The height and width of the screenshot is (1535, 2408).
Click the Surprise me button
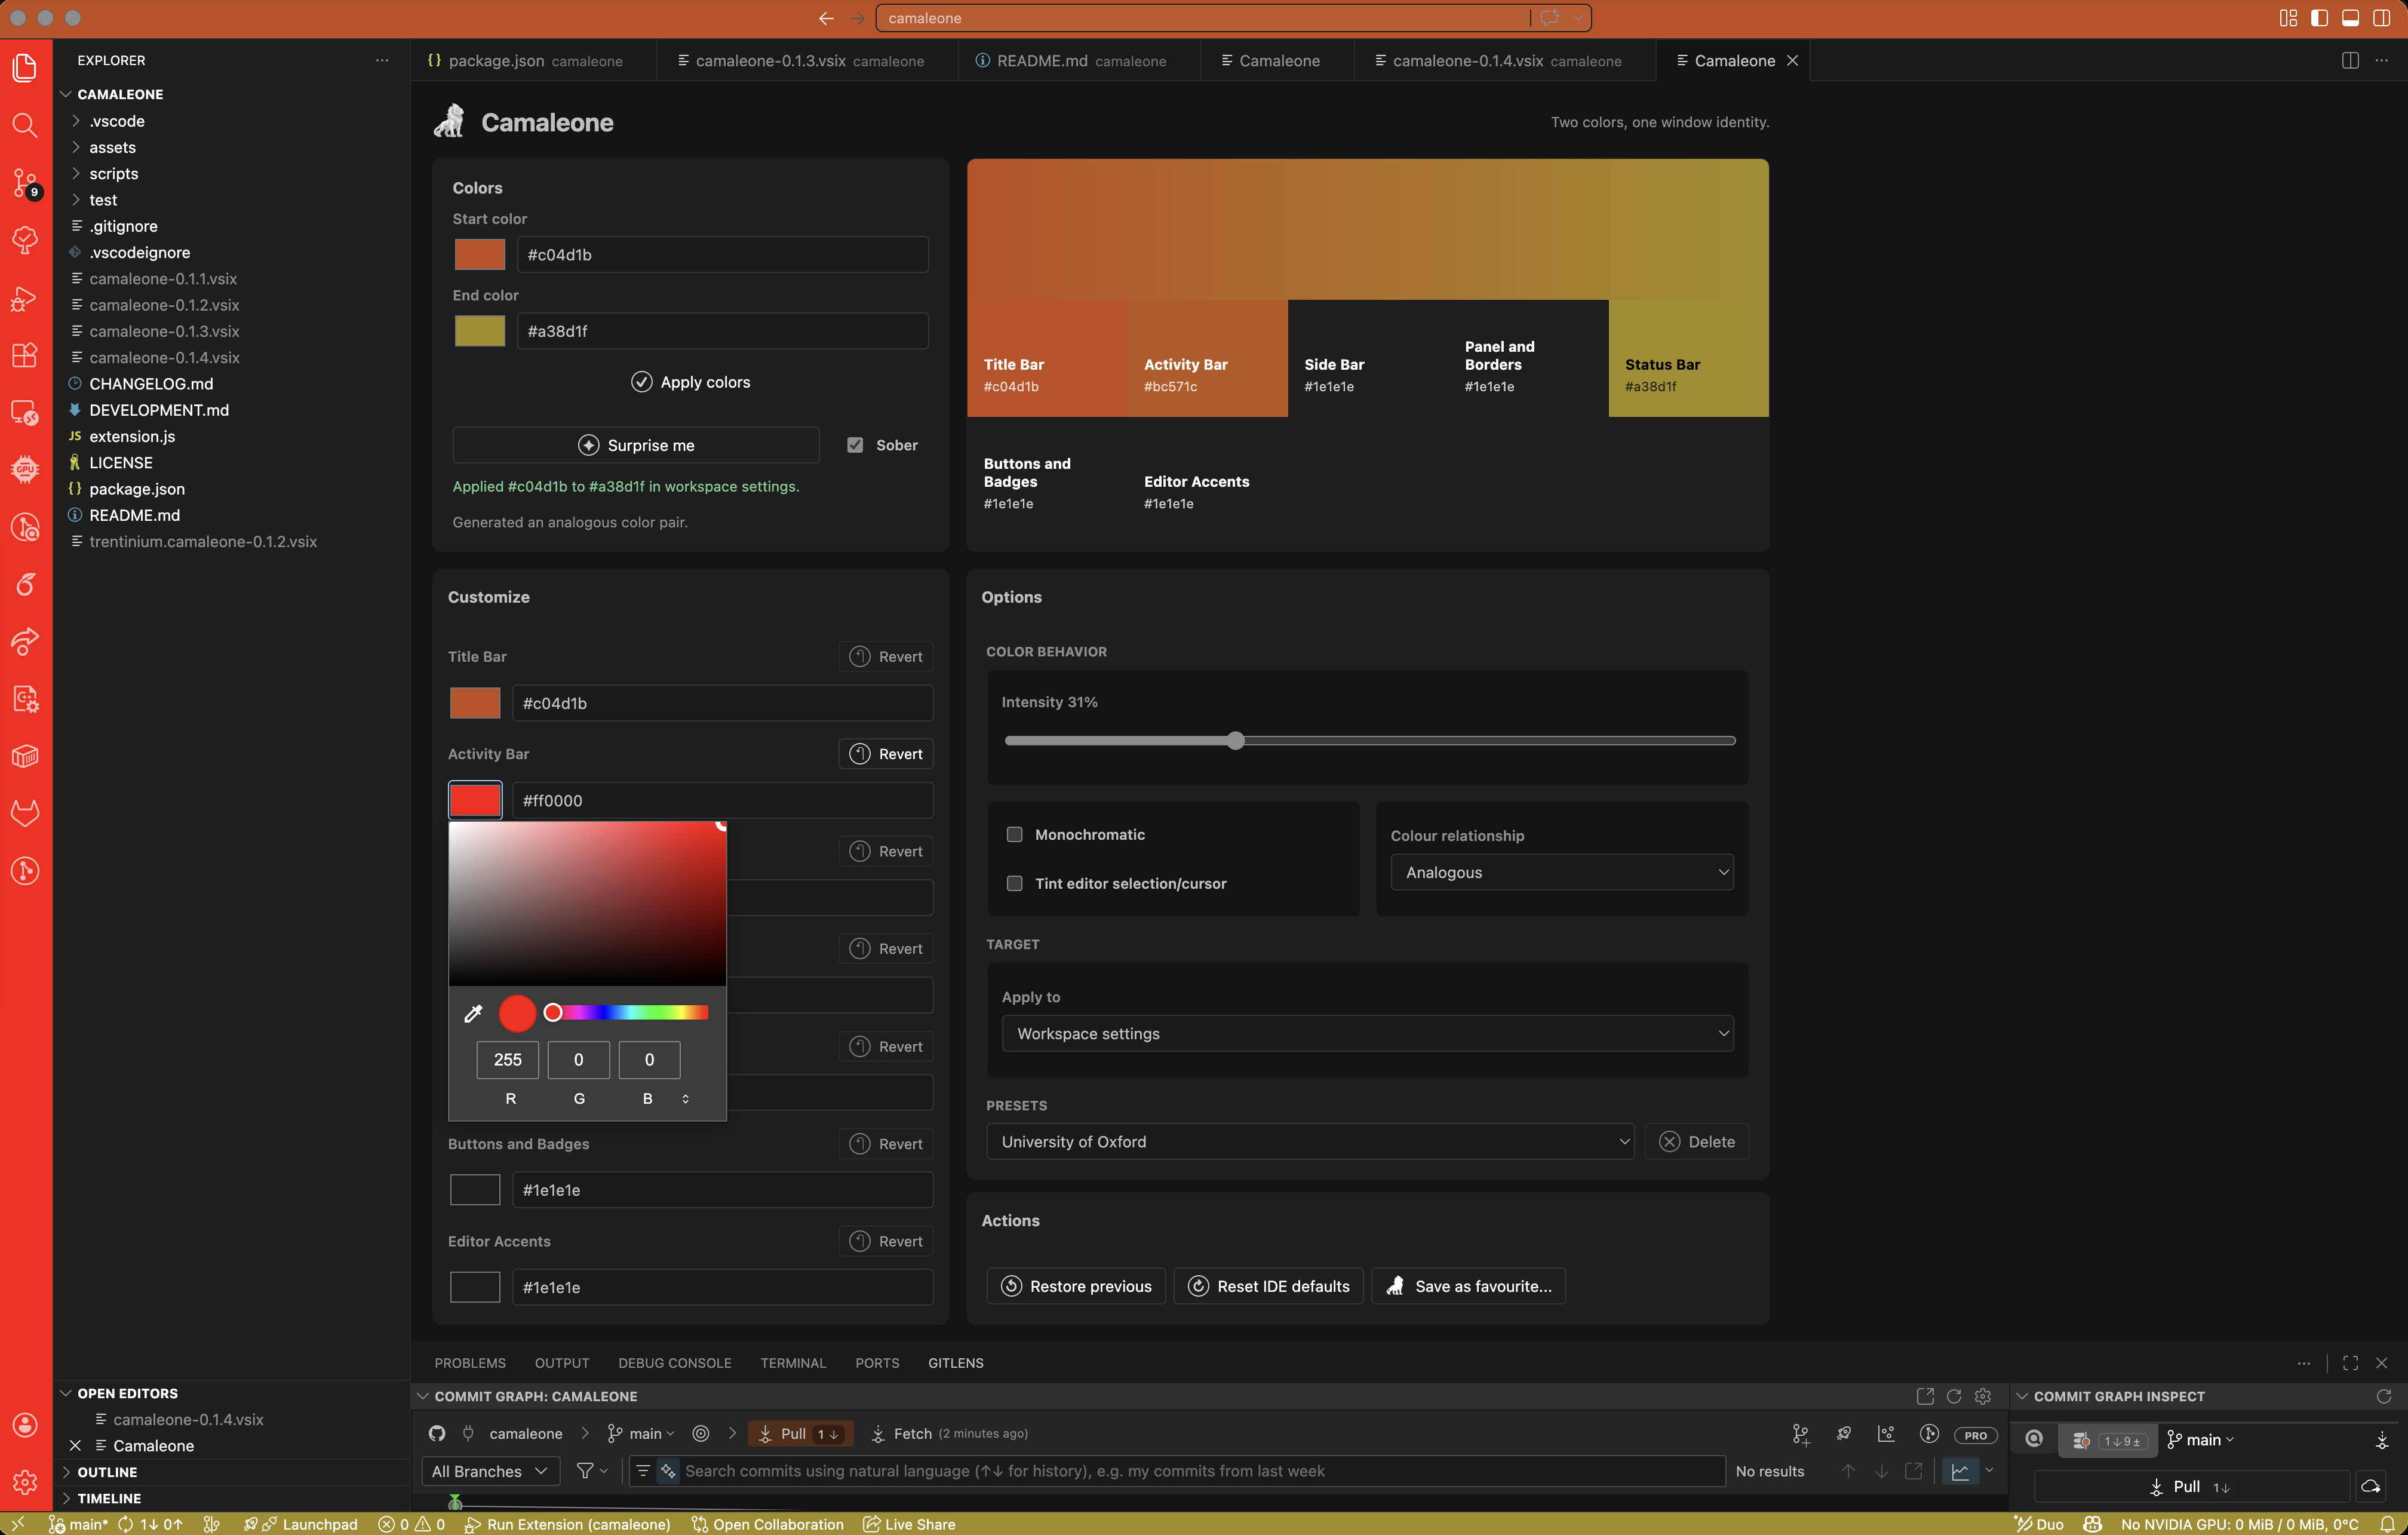[x=635, y=445]
